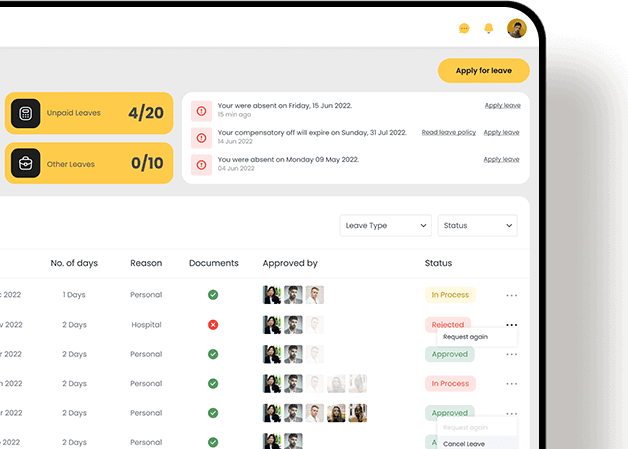The image size is (628, 449).
Task: Expand the Status filter dropdown
Action: (x=477, y=226)
